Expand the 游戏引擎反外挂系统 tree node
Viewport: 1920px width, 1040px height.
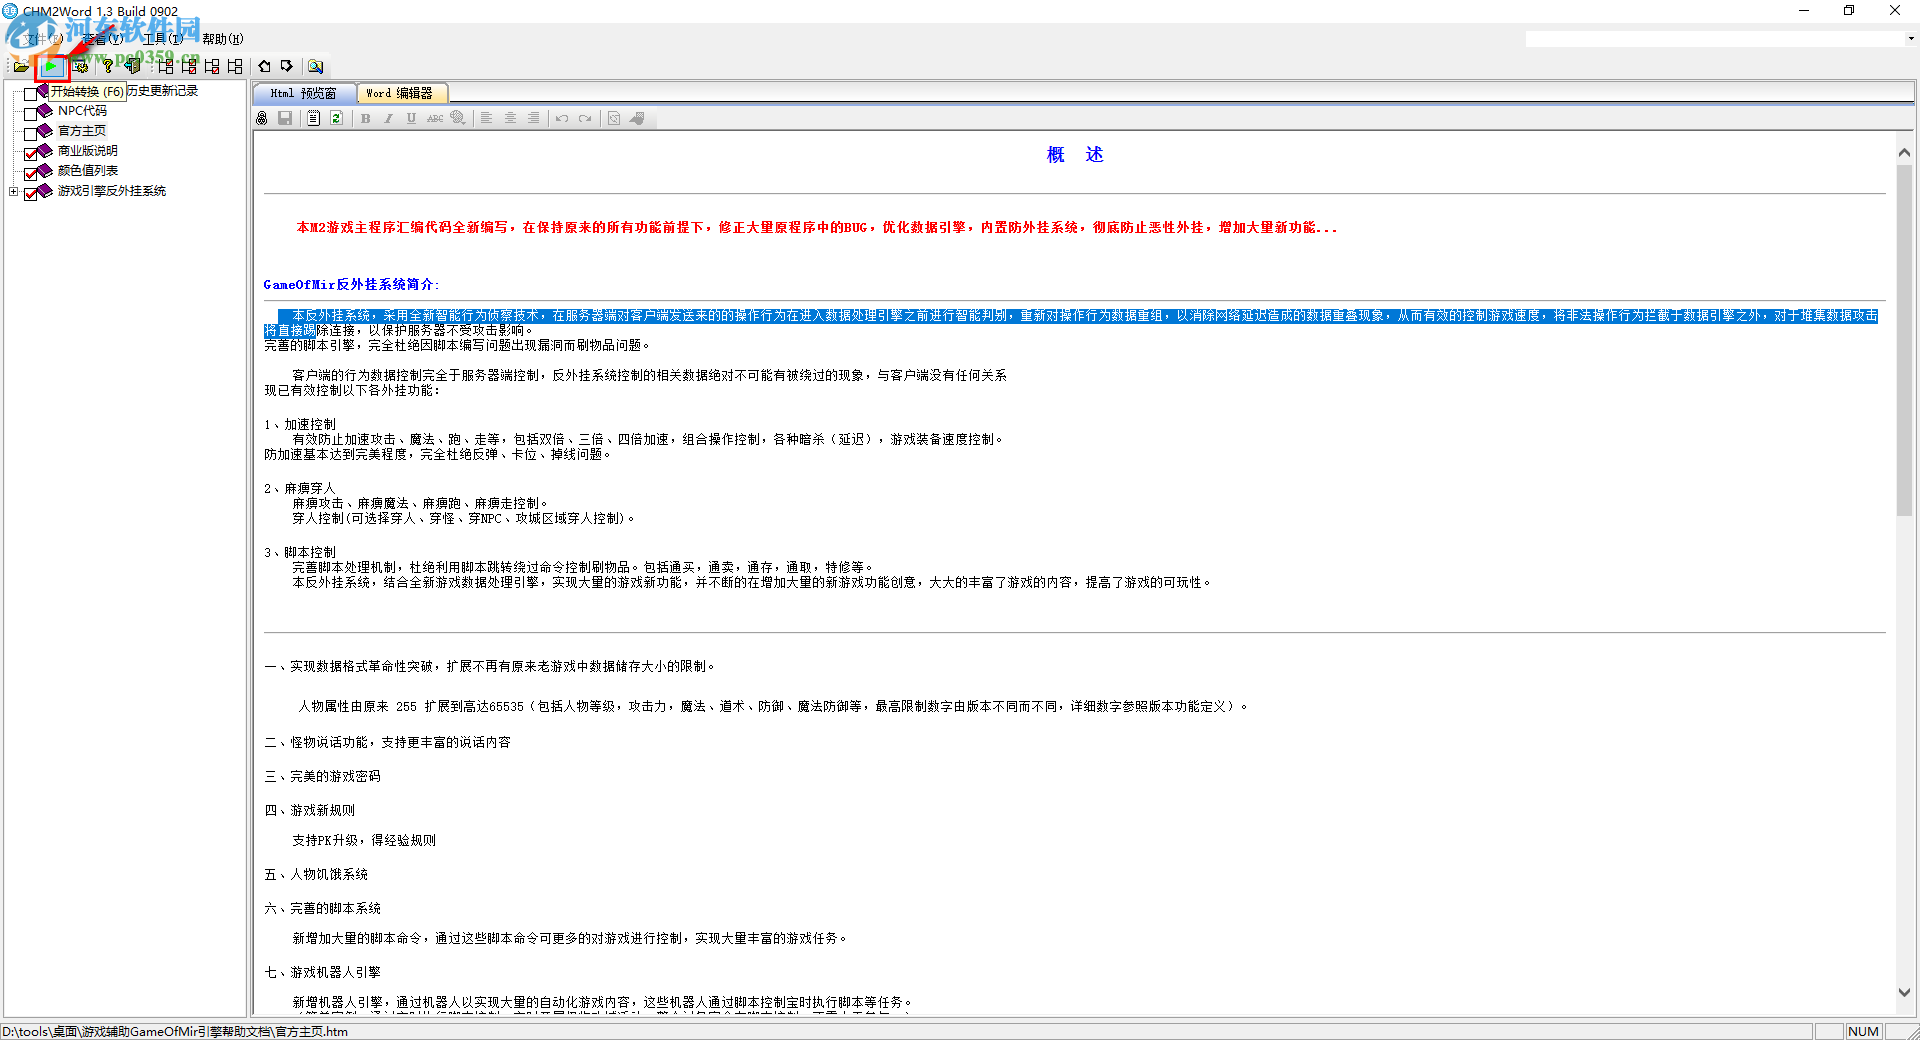point(13,191)
